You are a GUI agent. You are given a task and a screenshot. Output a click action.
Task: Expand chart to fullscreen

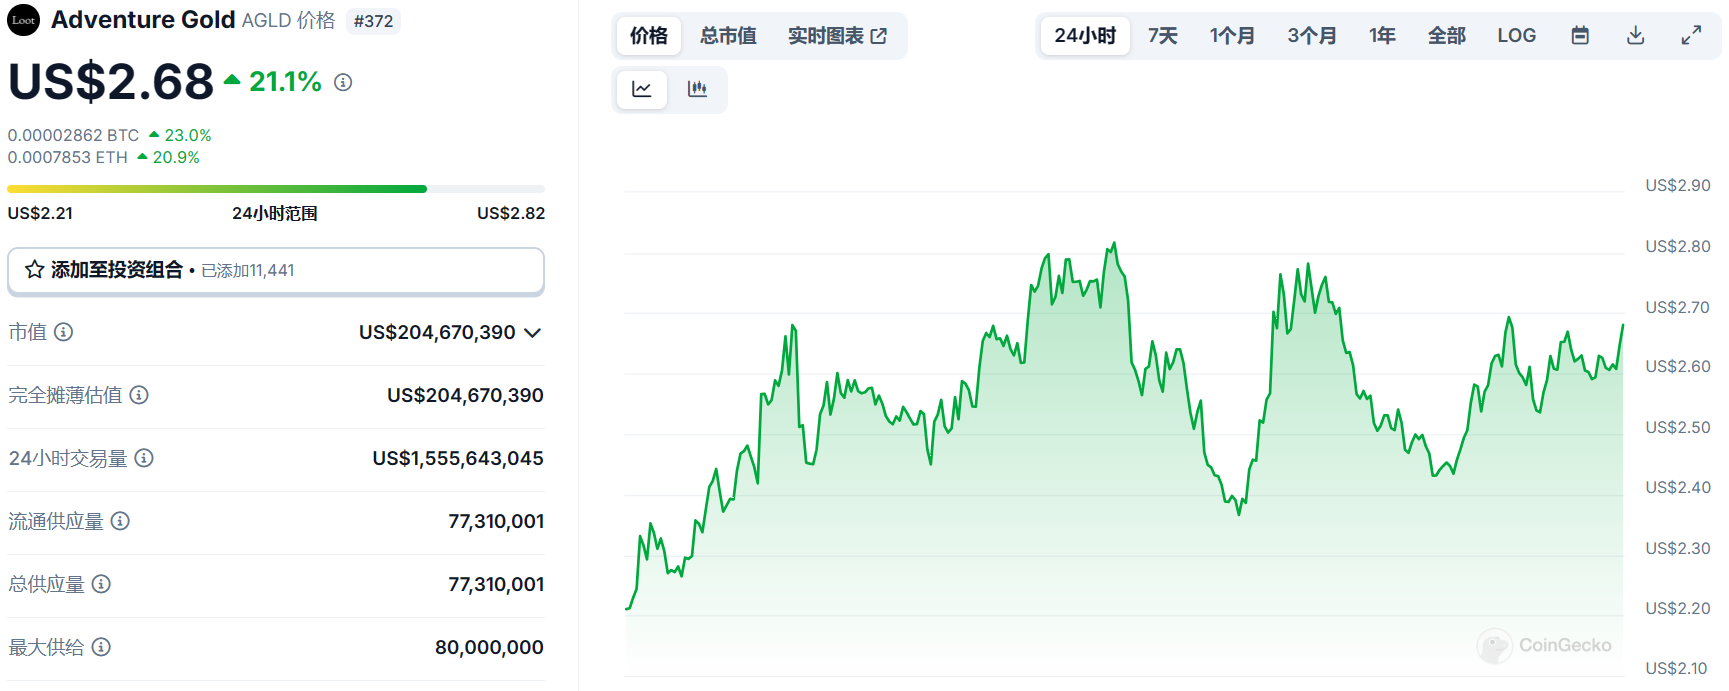tap(1691, 36)
